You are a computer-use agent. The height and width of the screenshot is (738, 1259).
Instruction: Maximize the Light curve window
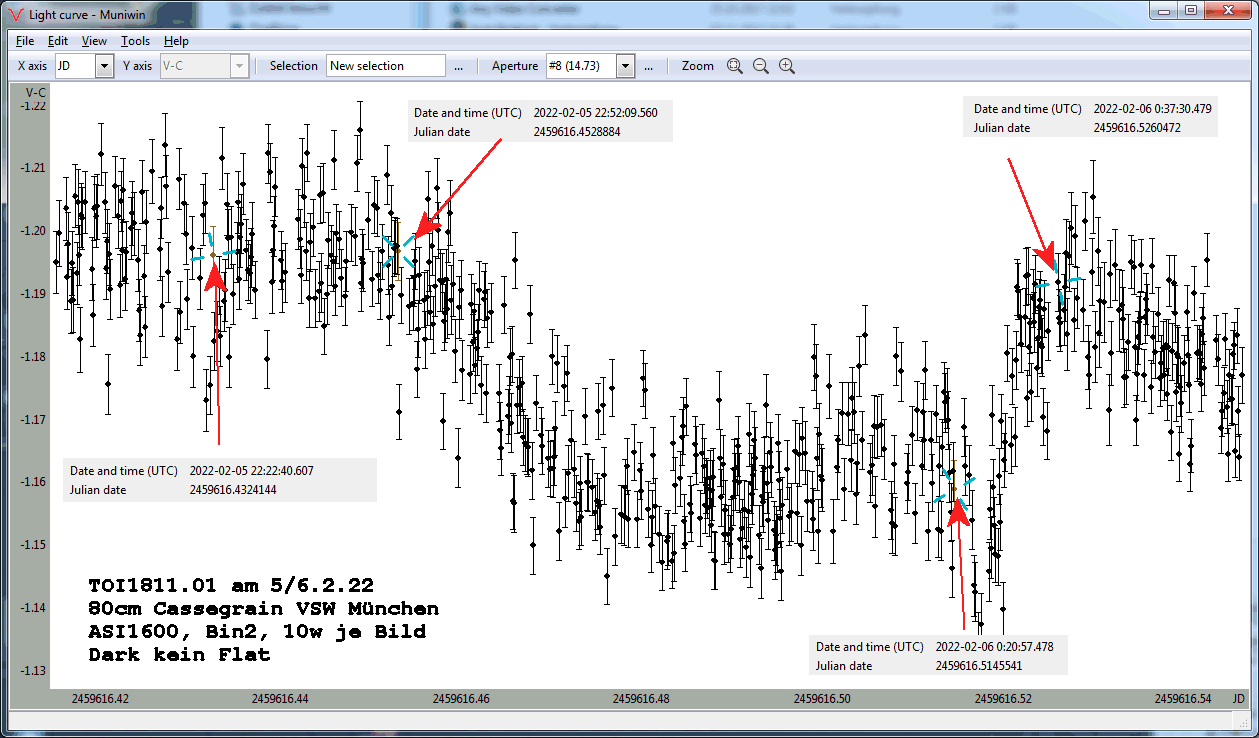[1190, 10]
